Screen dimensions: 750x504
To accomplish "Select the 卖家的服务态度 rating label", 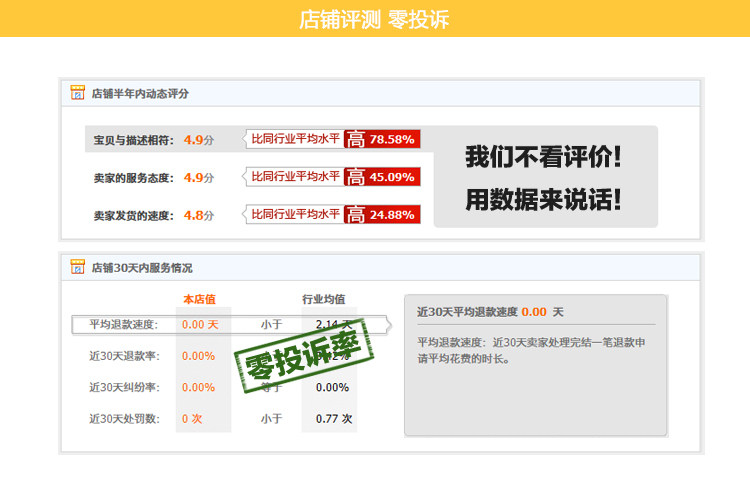I will coord(133,178).
